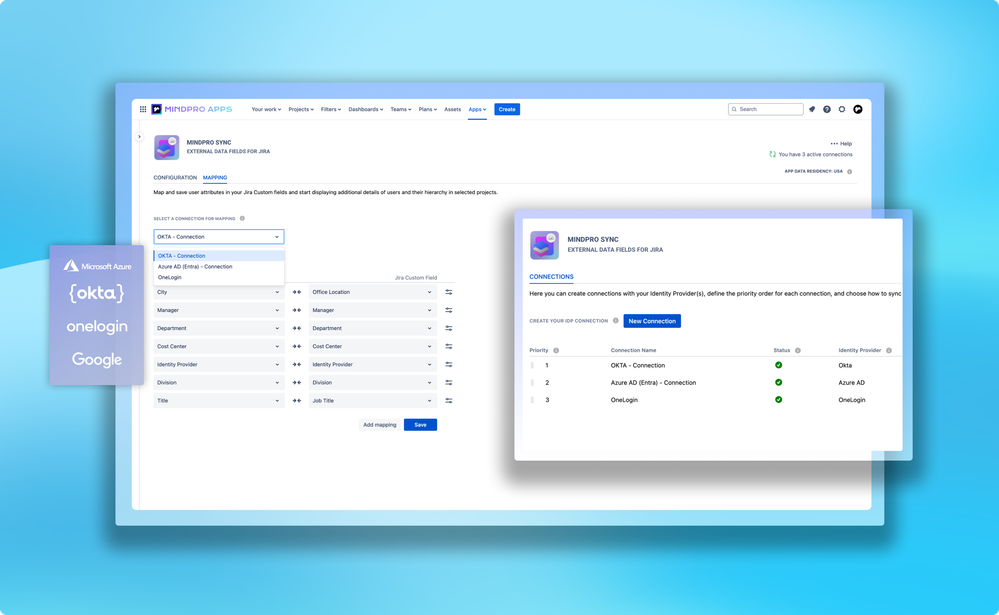
Task: Open the user profile avatar
Action: [x=858, y=109]
